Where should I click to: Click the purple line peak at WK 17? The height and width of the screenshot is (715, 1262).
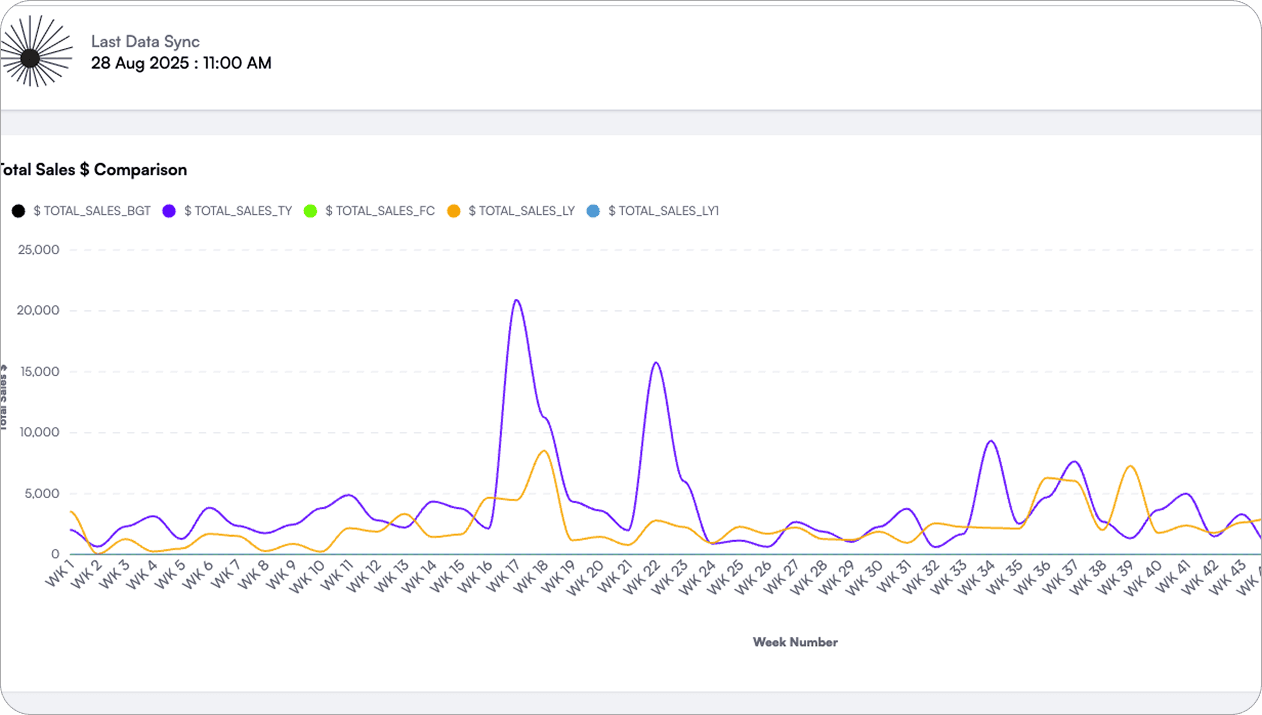pos(516,300)
